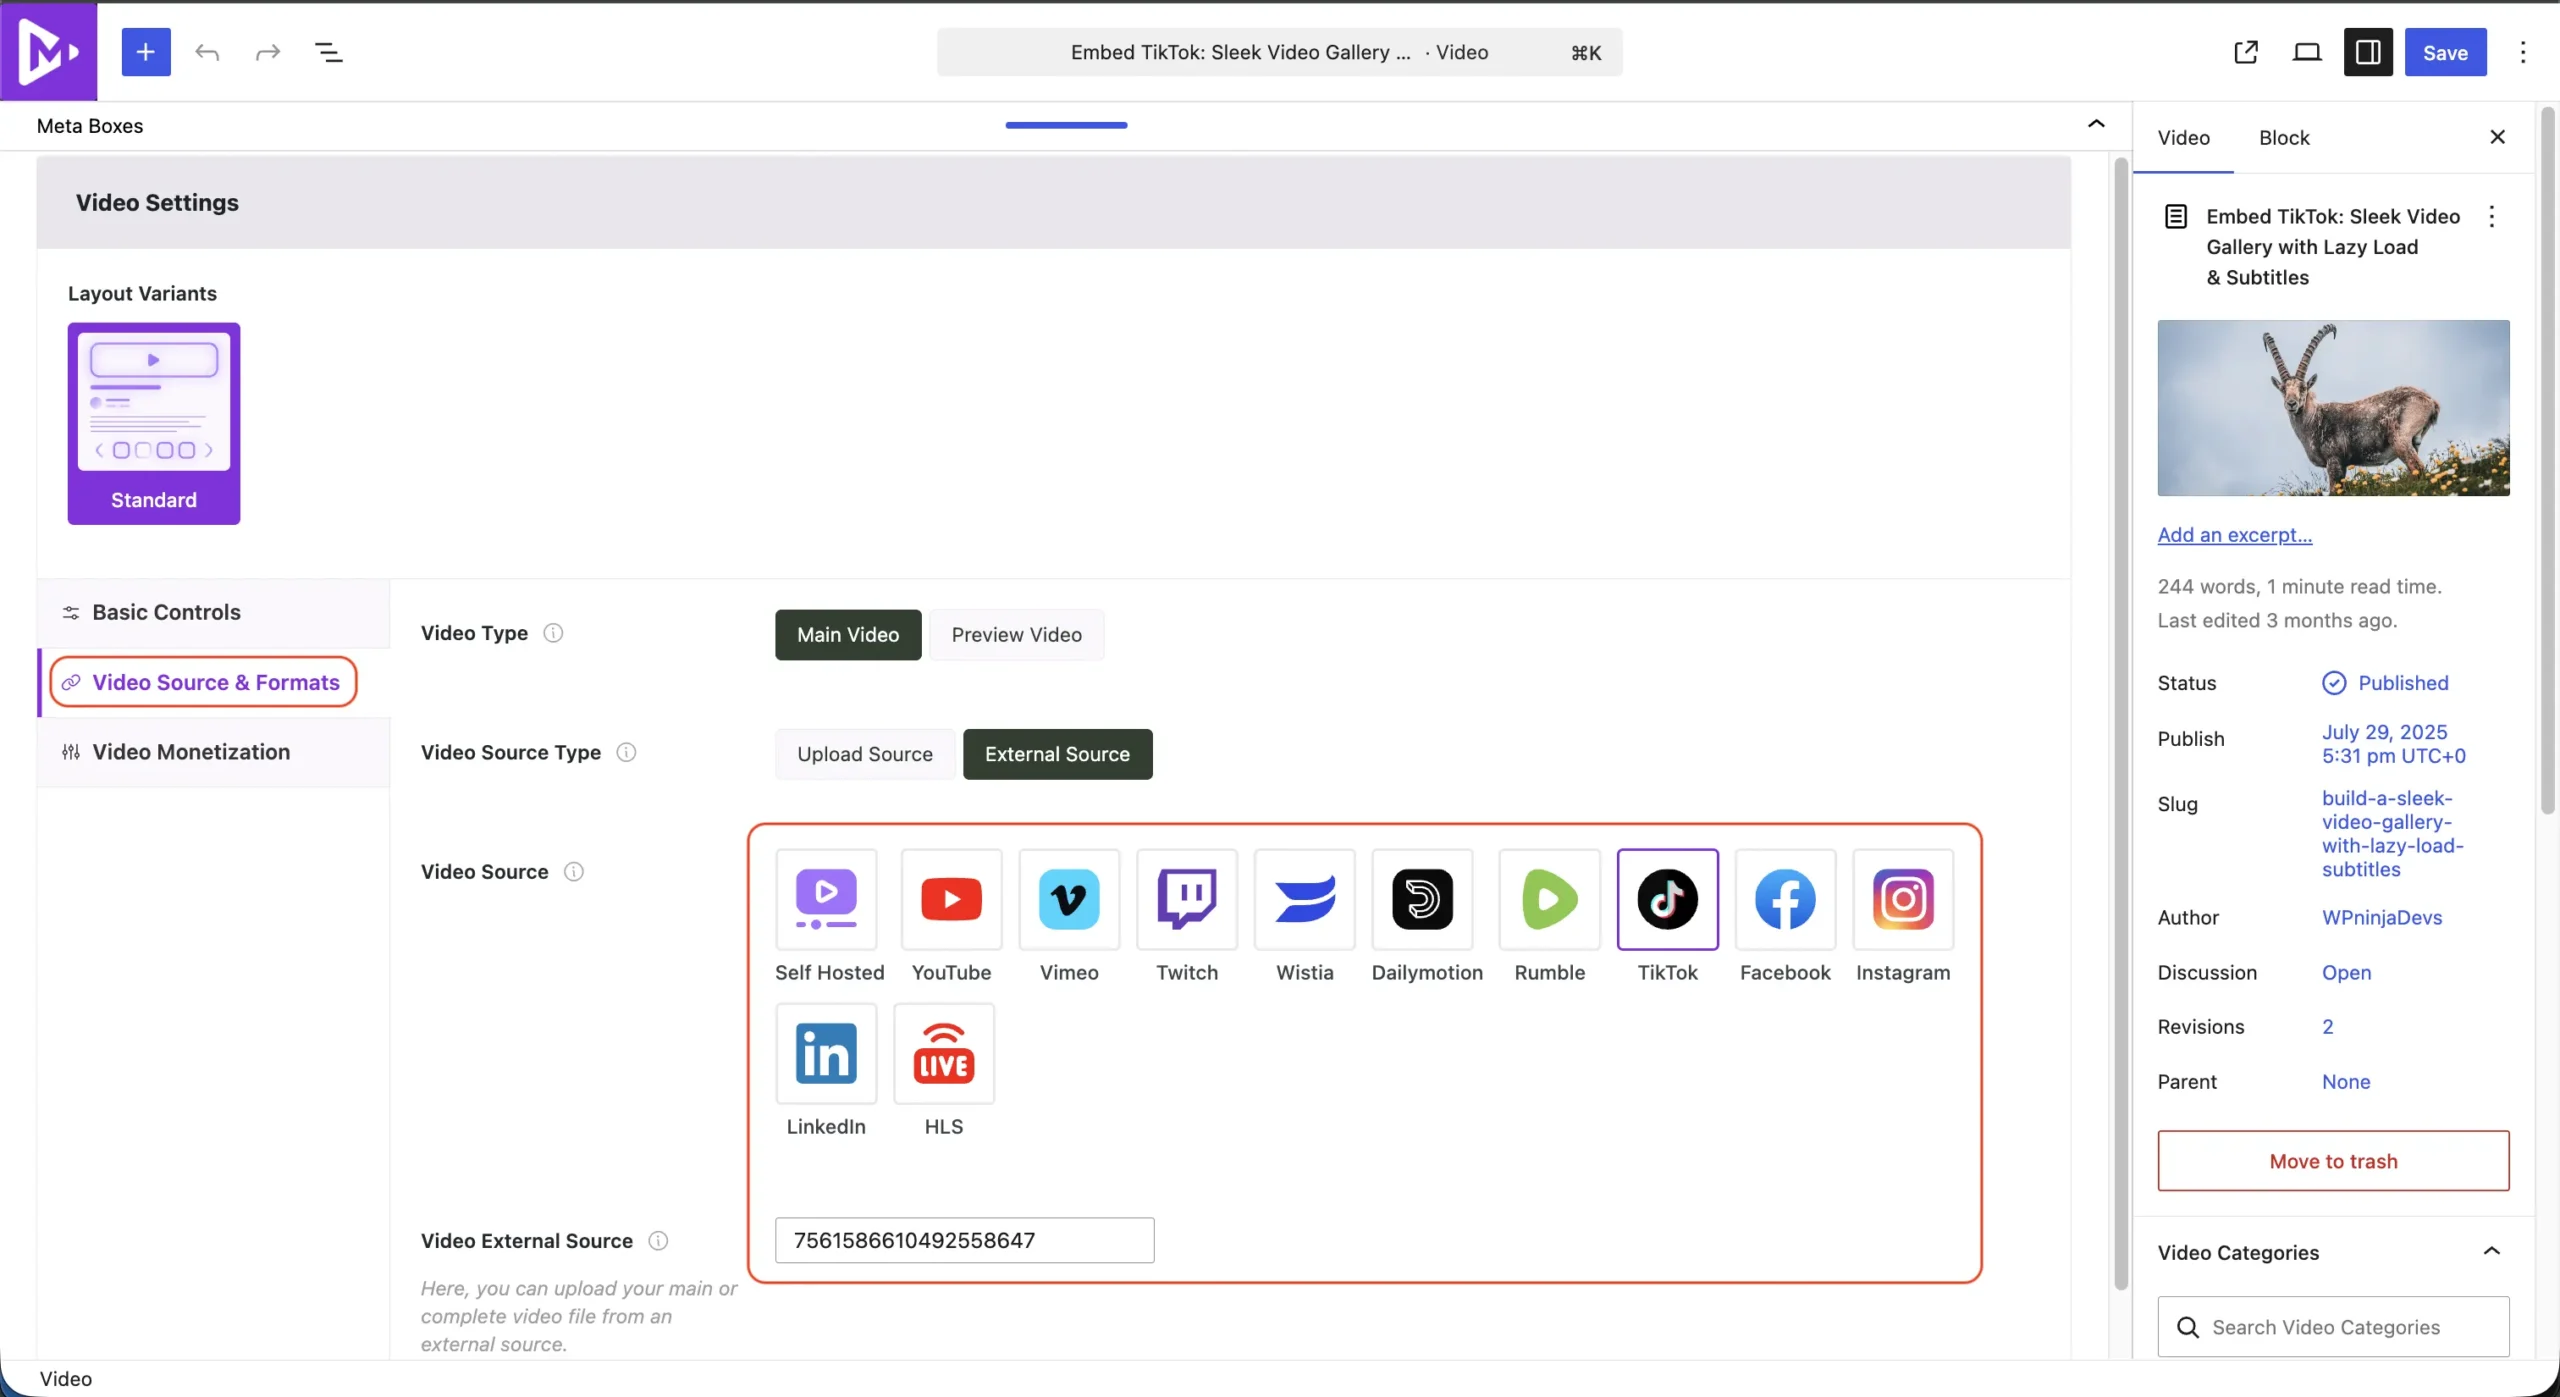Select the TikTok video source
Viewport: 2560px width, 1397px height.
[x=1668, y=899]
